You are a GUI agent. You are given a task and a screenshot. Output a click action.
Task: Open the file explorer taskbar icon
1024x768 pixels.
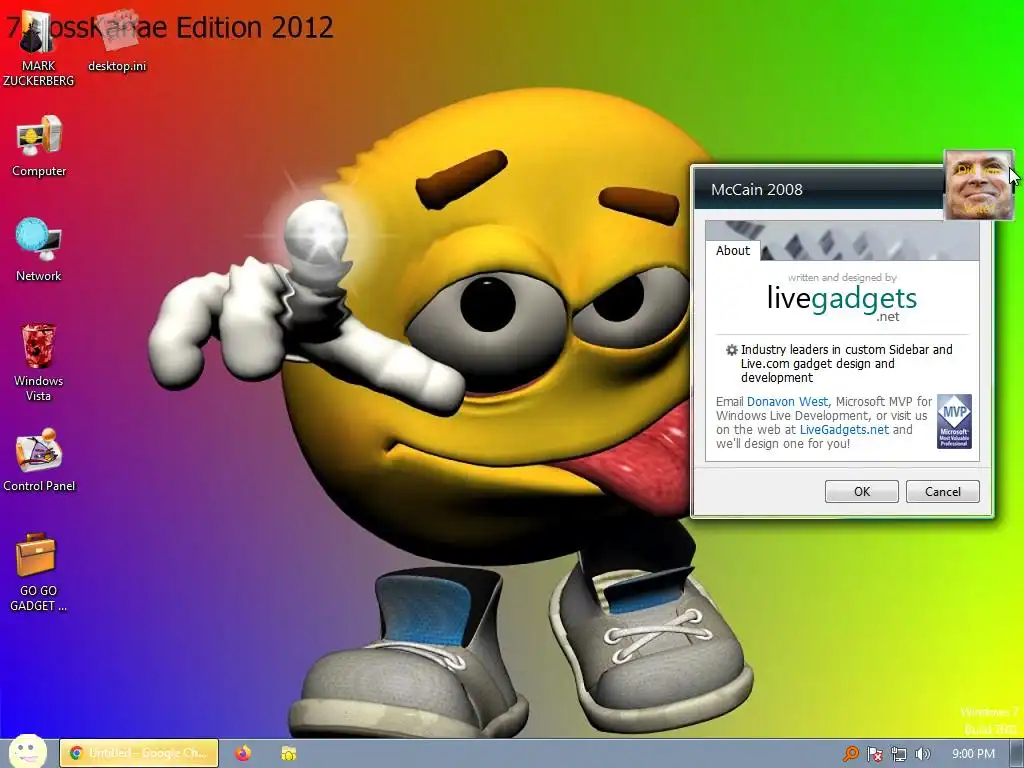pyautogui.click(x=289, y=753)
